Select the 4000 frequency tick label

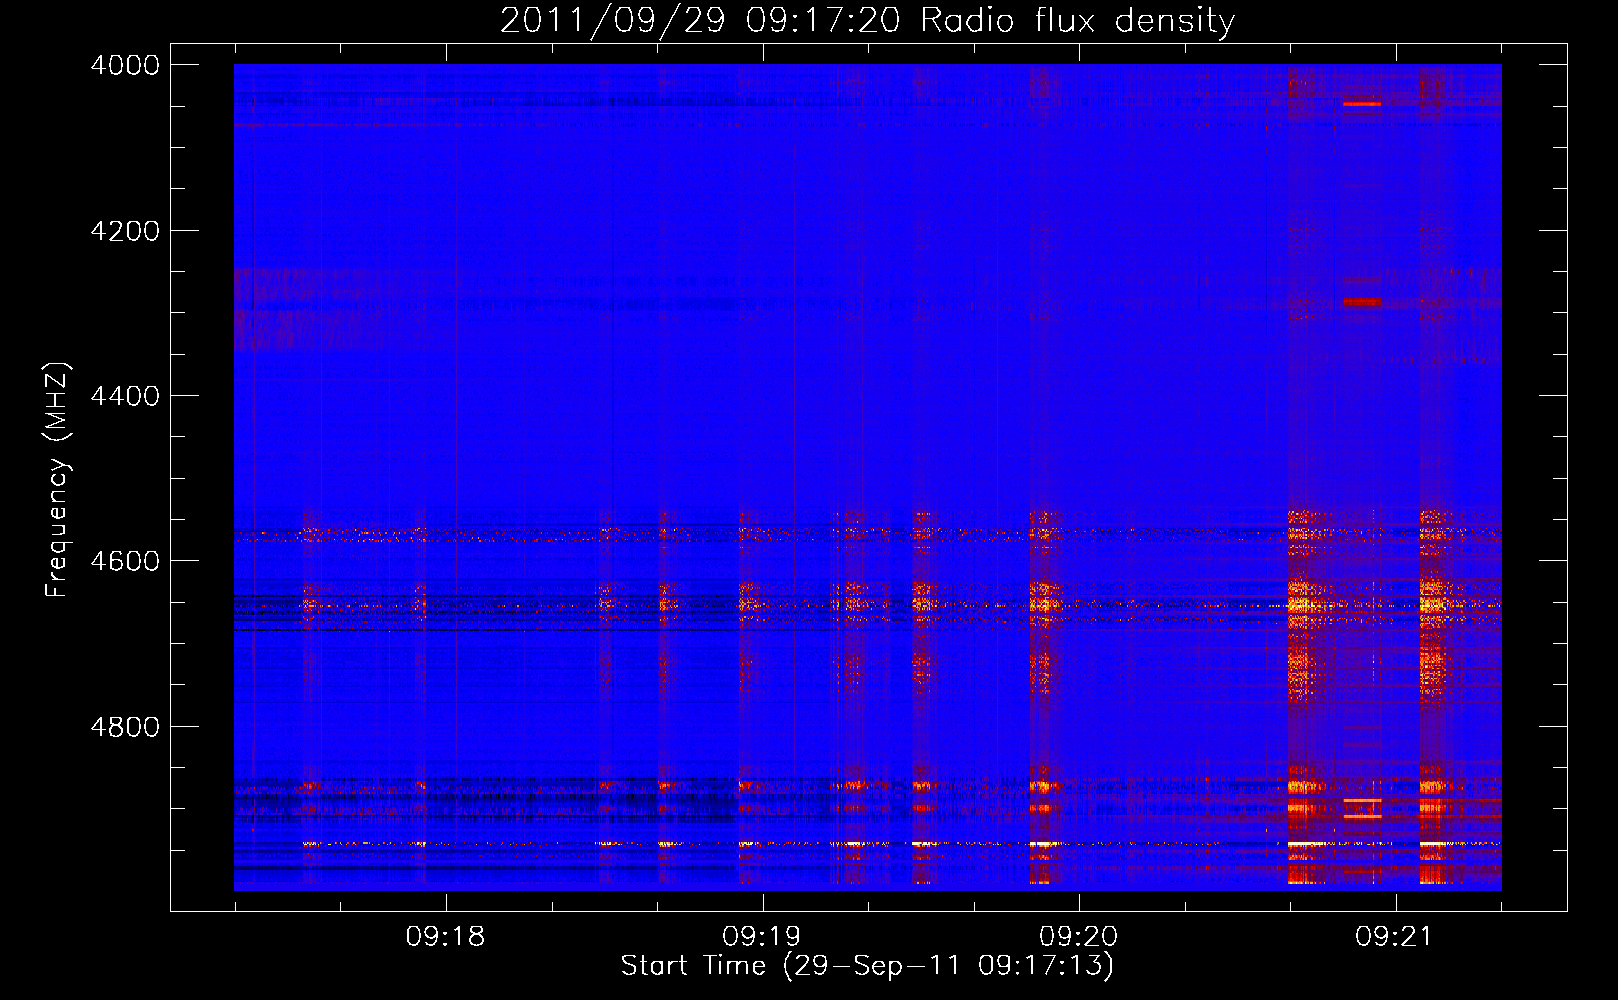point(125,65)
